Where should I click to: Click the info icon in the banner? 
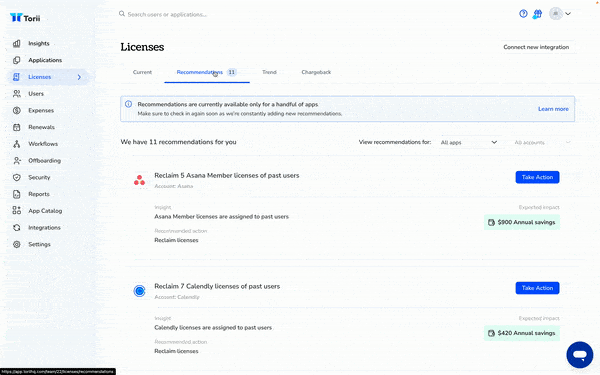pos(129,104)
